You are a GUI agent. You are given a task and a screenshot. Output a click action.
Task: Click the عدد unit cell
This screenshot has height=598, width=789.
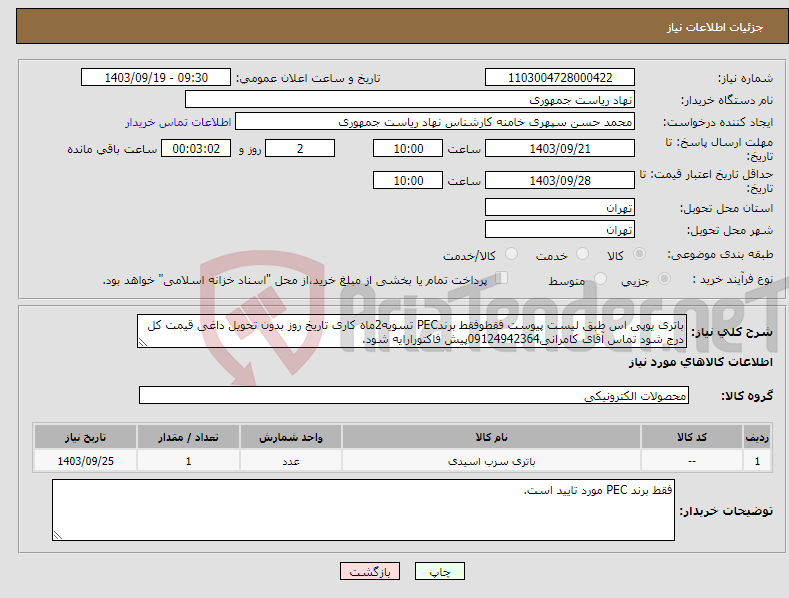(291, 461)
